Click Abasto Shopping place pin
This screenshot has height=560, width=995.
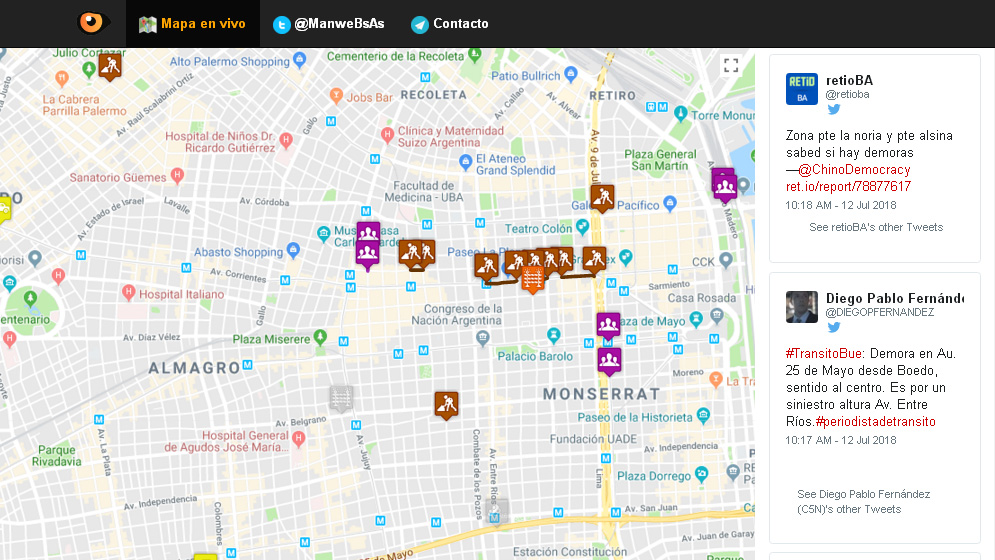pyautogui.click(x=293, y=250)
